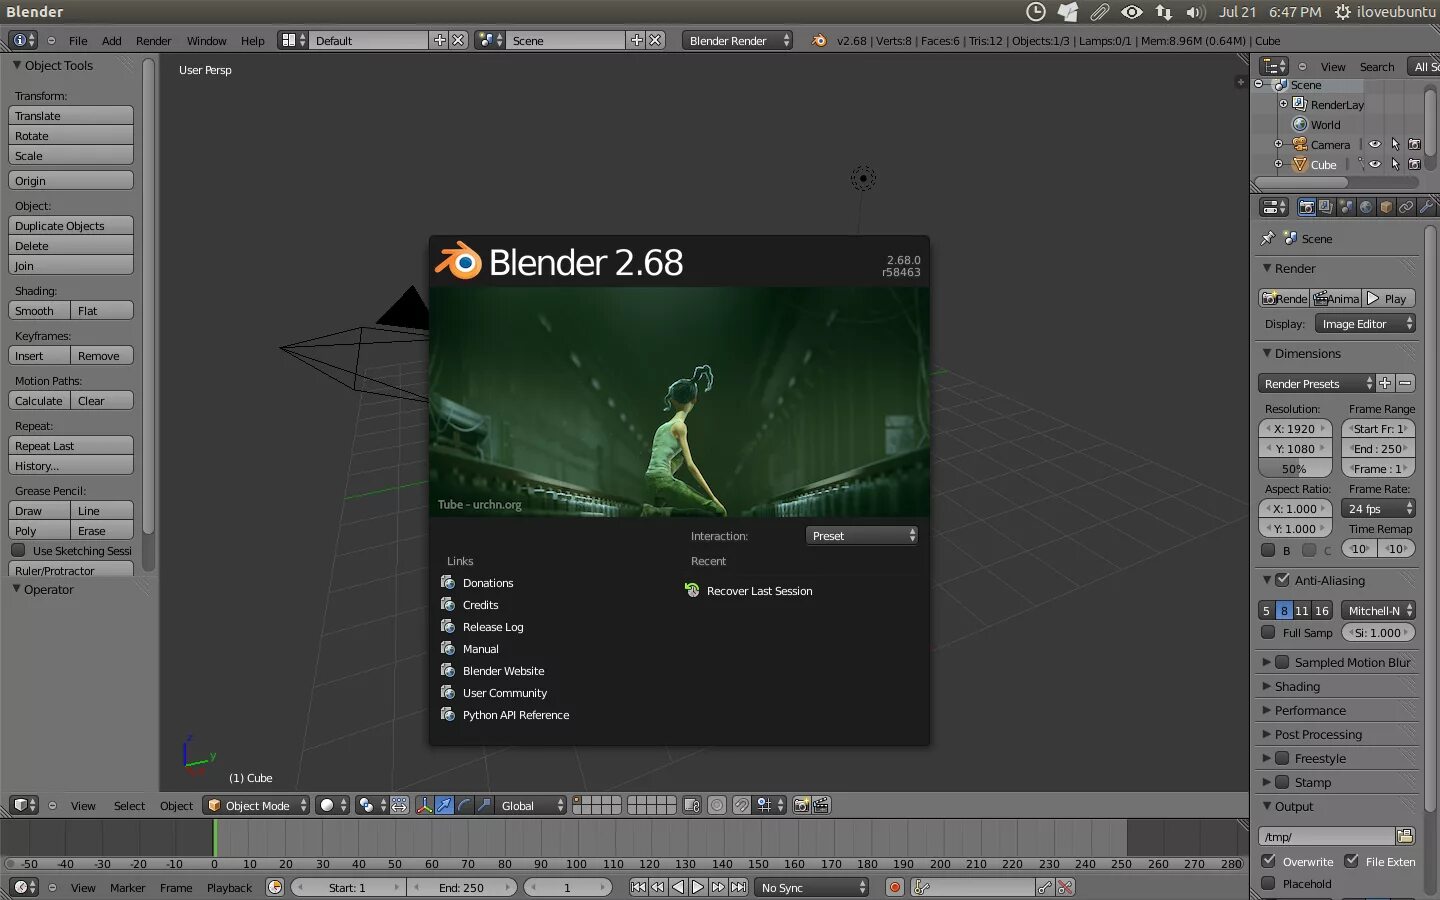Toggle the snap magnet icon

[x=741, y=805]
